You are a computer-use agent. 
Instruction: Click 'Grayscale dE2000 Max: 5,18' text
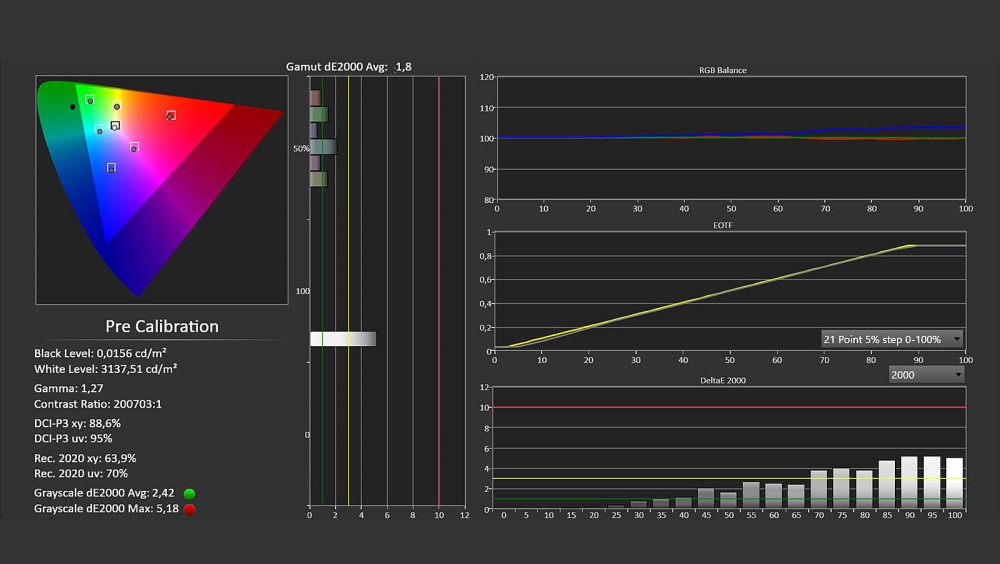click(107, 508)
